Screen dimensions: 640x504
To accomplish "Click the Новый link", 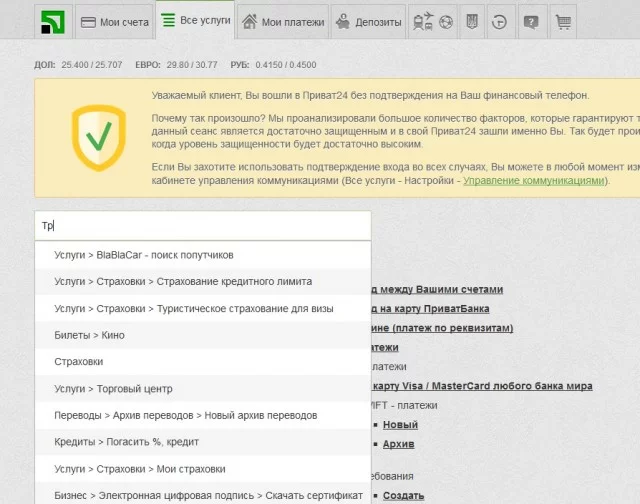I will coord(400,425).
